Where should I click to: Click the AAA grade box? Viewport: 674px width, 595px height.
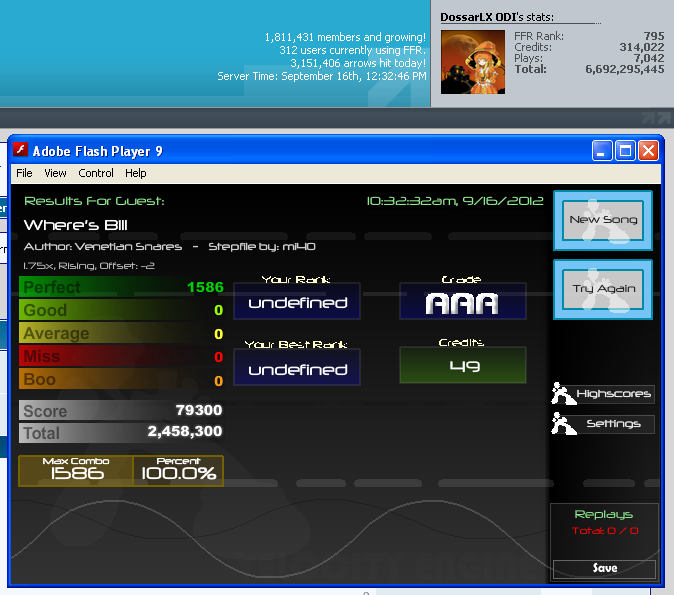click(462, 302)
